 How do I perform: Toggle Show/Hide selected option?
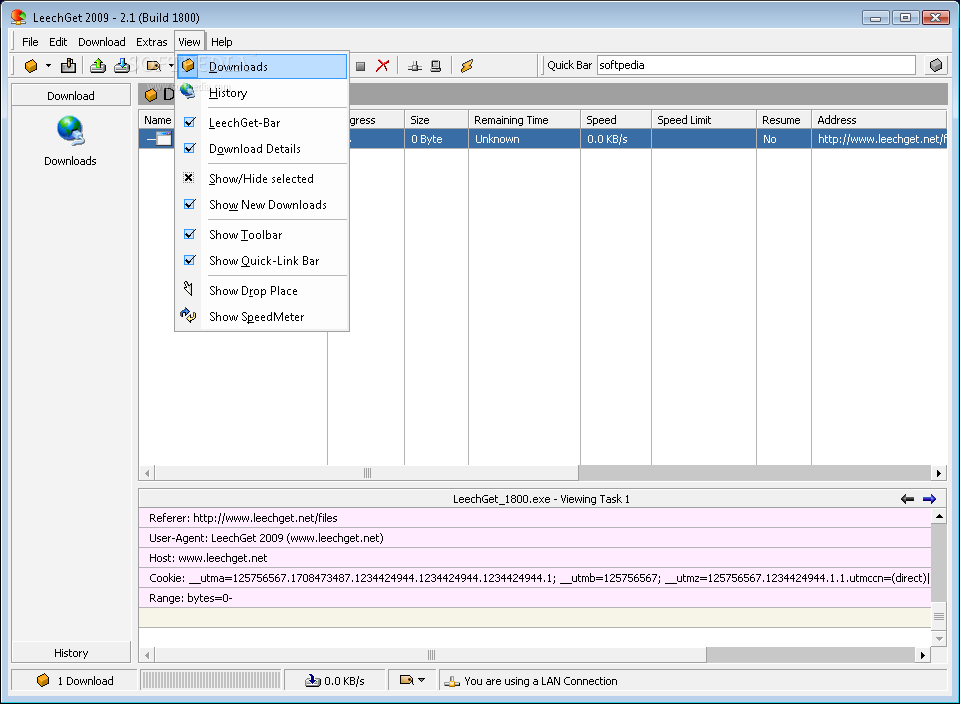coord(189,178)
